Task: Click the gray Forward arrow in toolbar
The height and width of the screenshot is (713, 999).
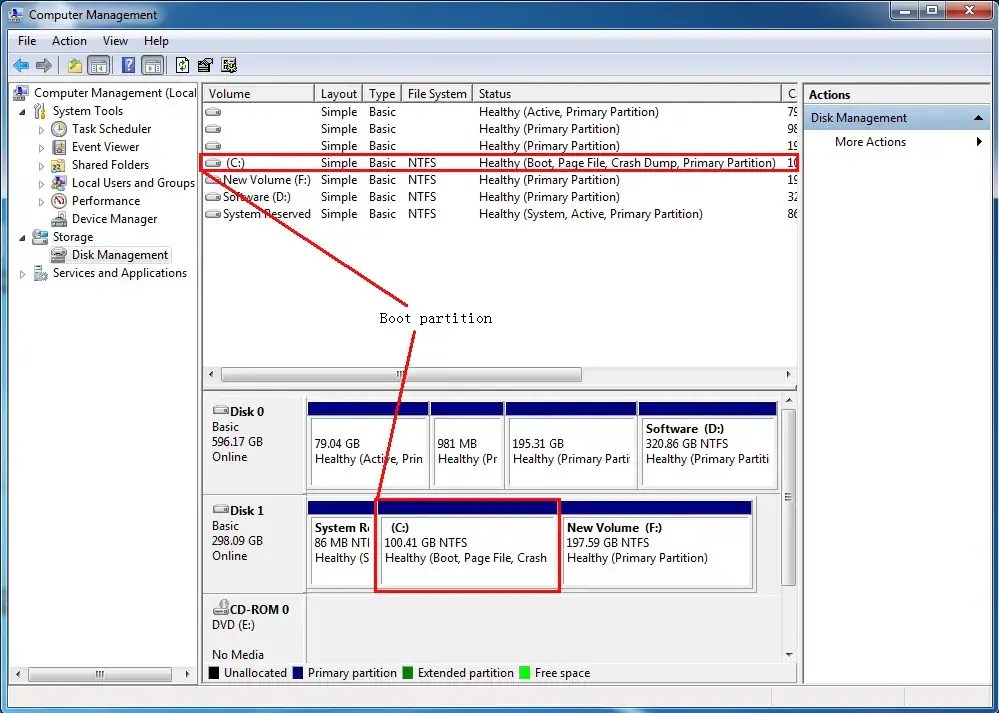Action: coord(44,65)
